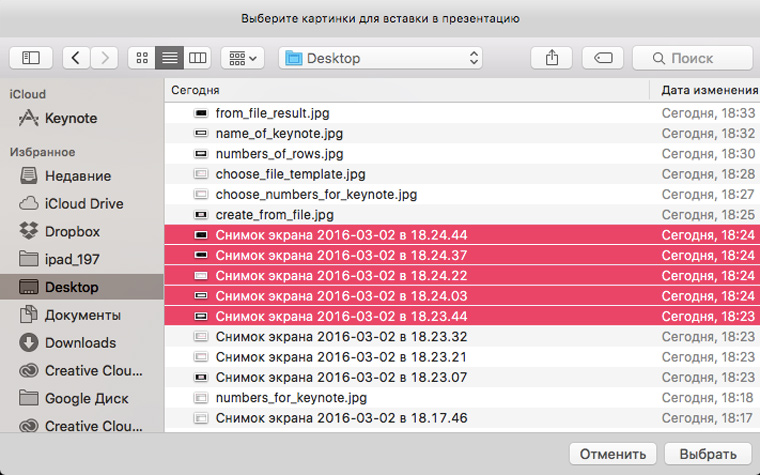Go forward with the right chevron
The image size is (760, 475).
click(104, 58)
